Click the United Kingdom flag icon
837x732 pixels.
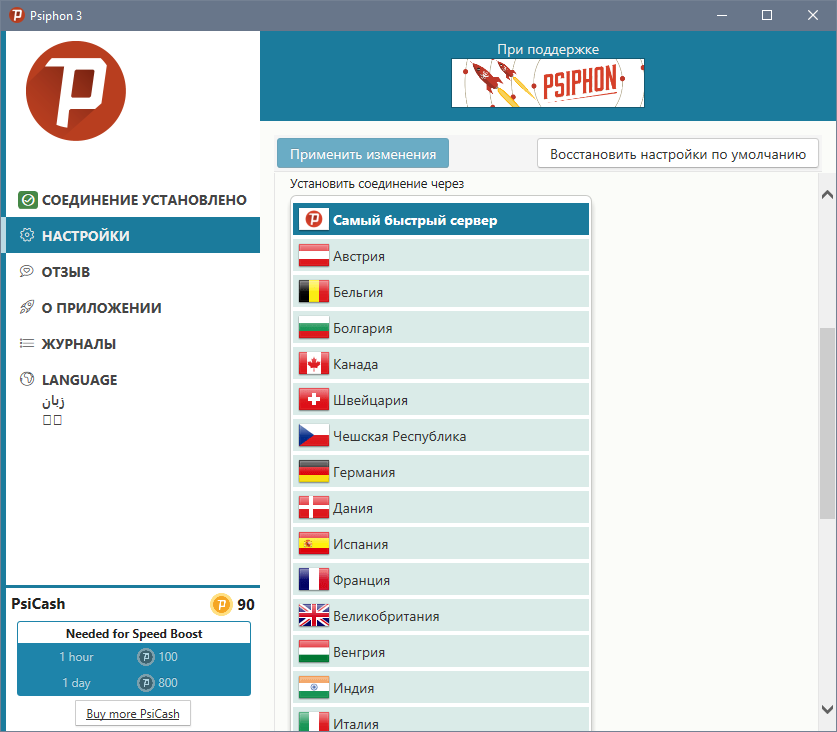coord(314,616)
